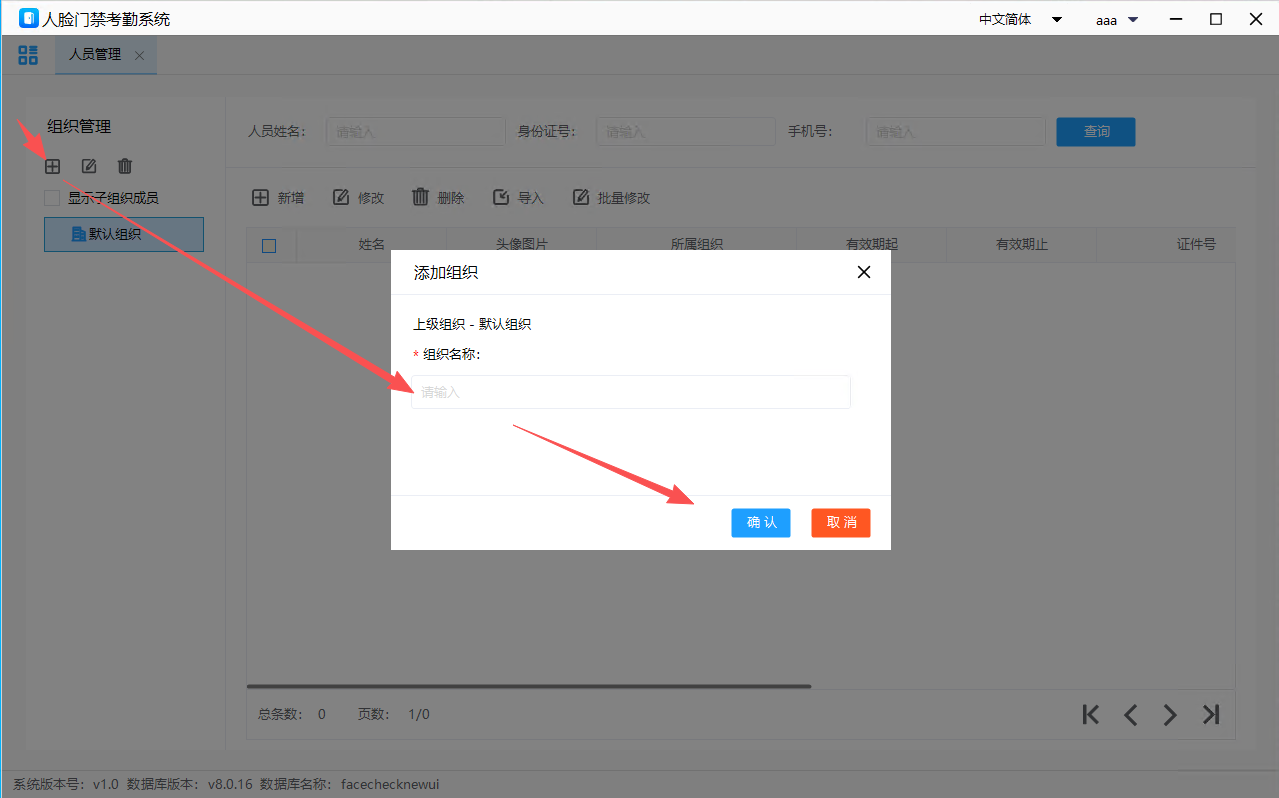Tick the select-all checkbox in table header
Screen dimensions: 1279x798
coord(269,245)
